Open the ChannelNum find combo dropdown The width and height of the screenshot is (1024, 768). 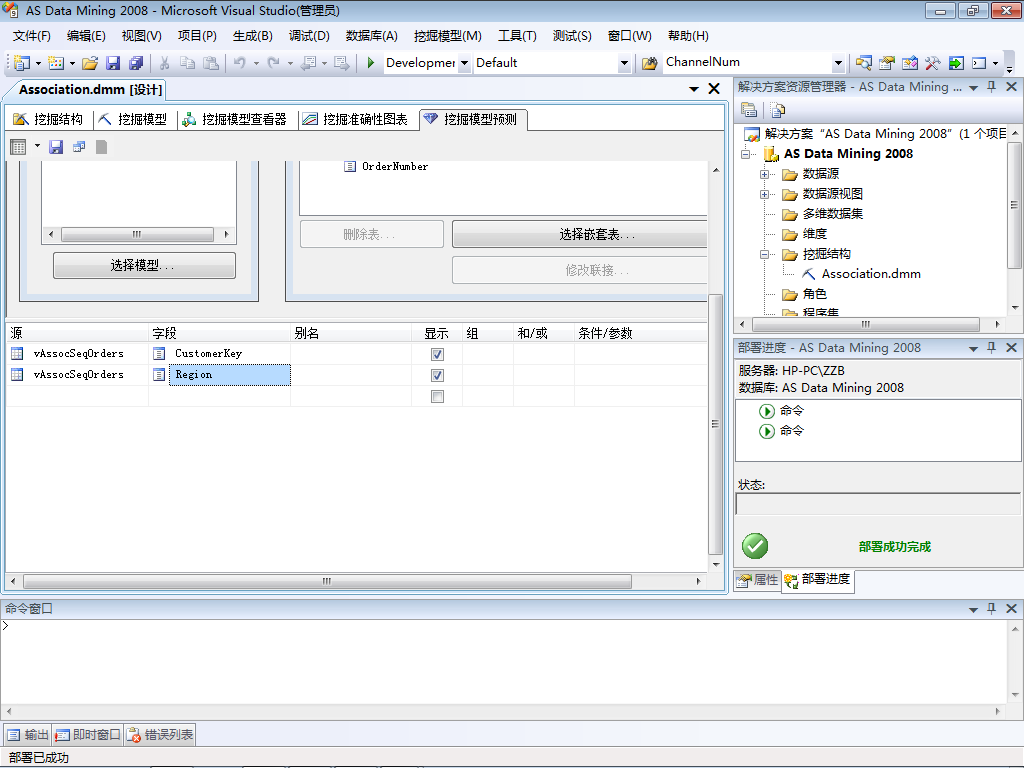(x=838, y=63)
